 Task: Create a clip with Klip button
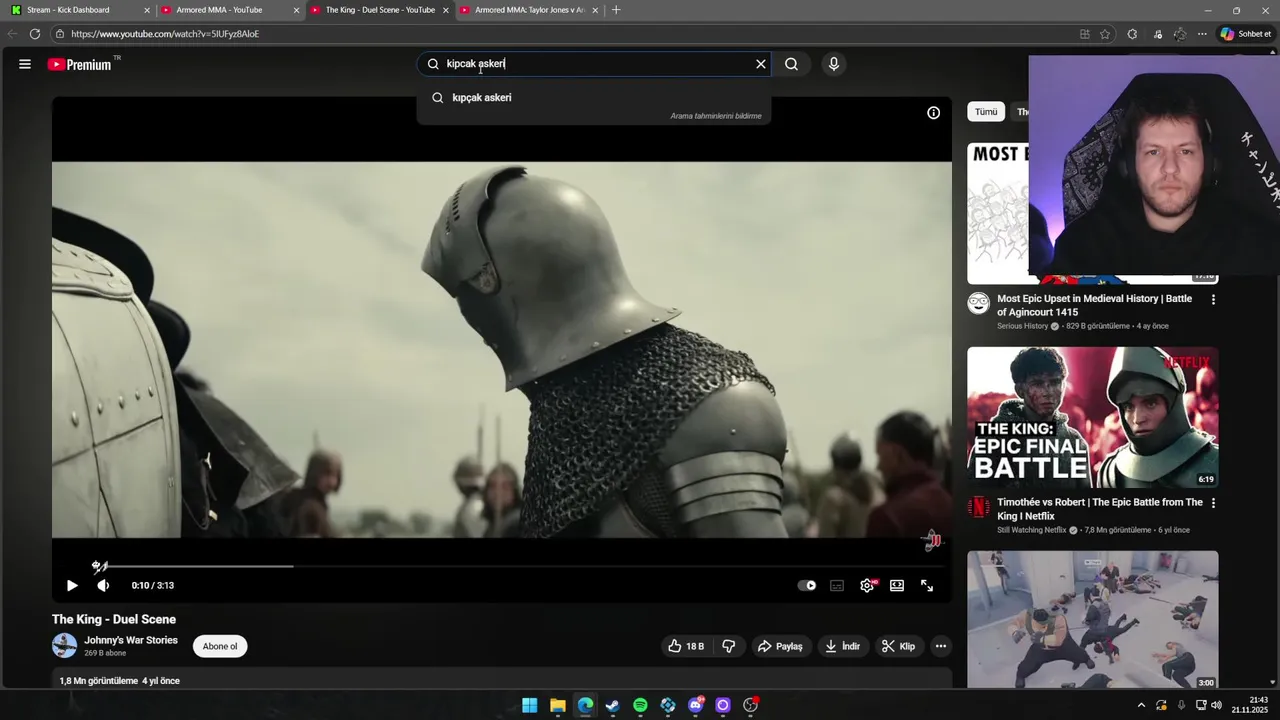point(898,646)
